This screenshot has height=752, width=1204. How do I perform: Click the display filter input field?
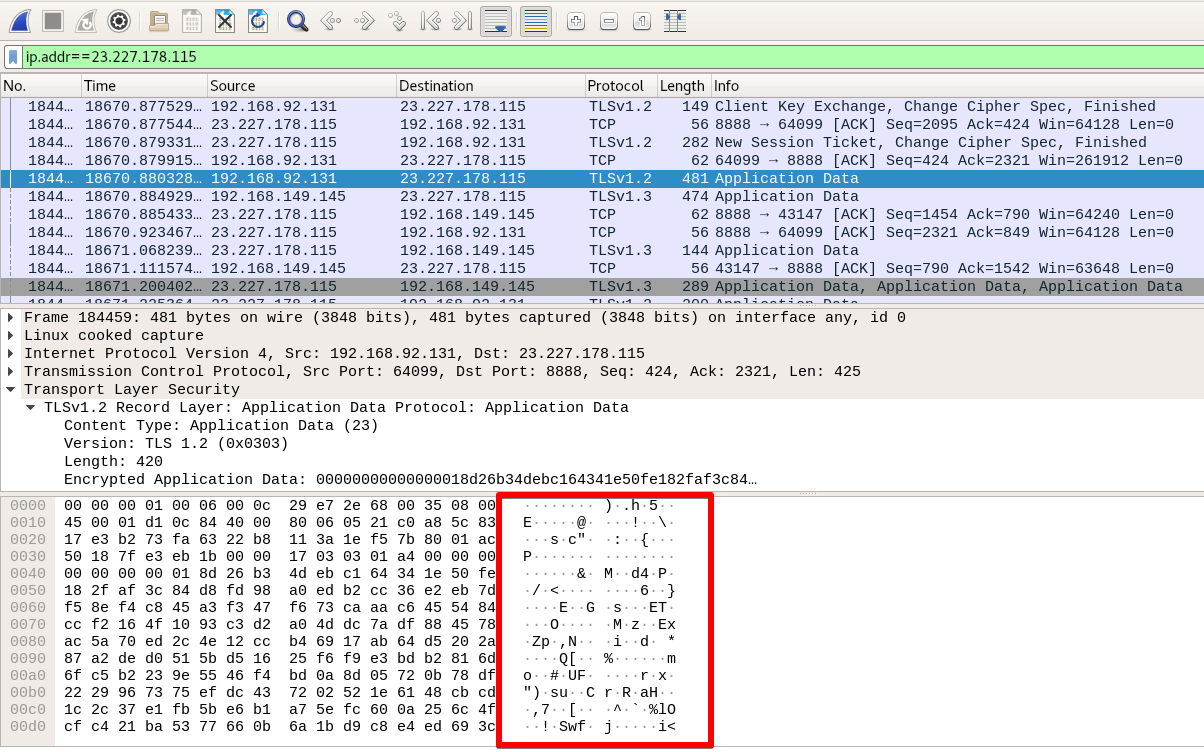coord(600,57)
